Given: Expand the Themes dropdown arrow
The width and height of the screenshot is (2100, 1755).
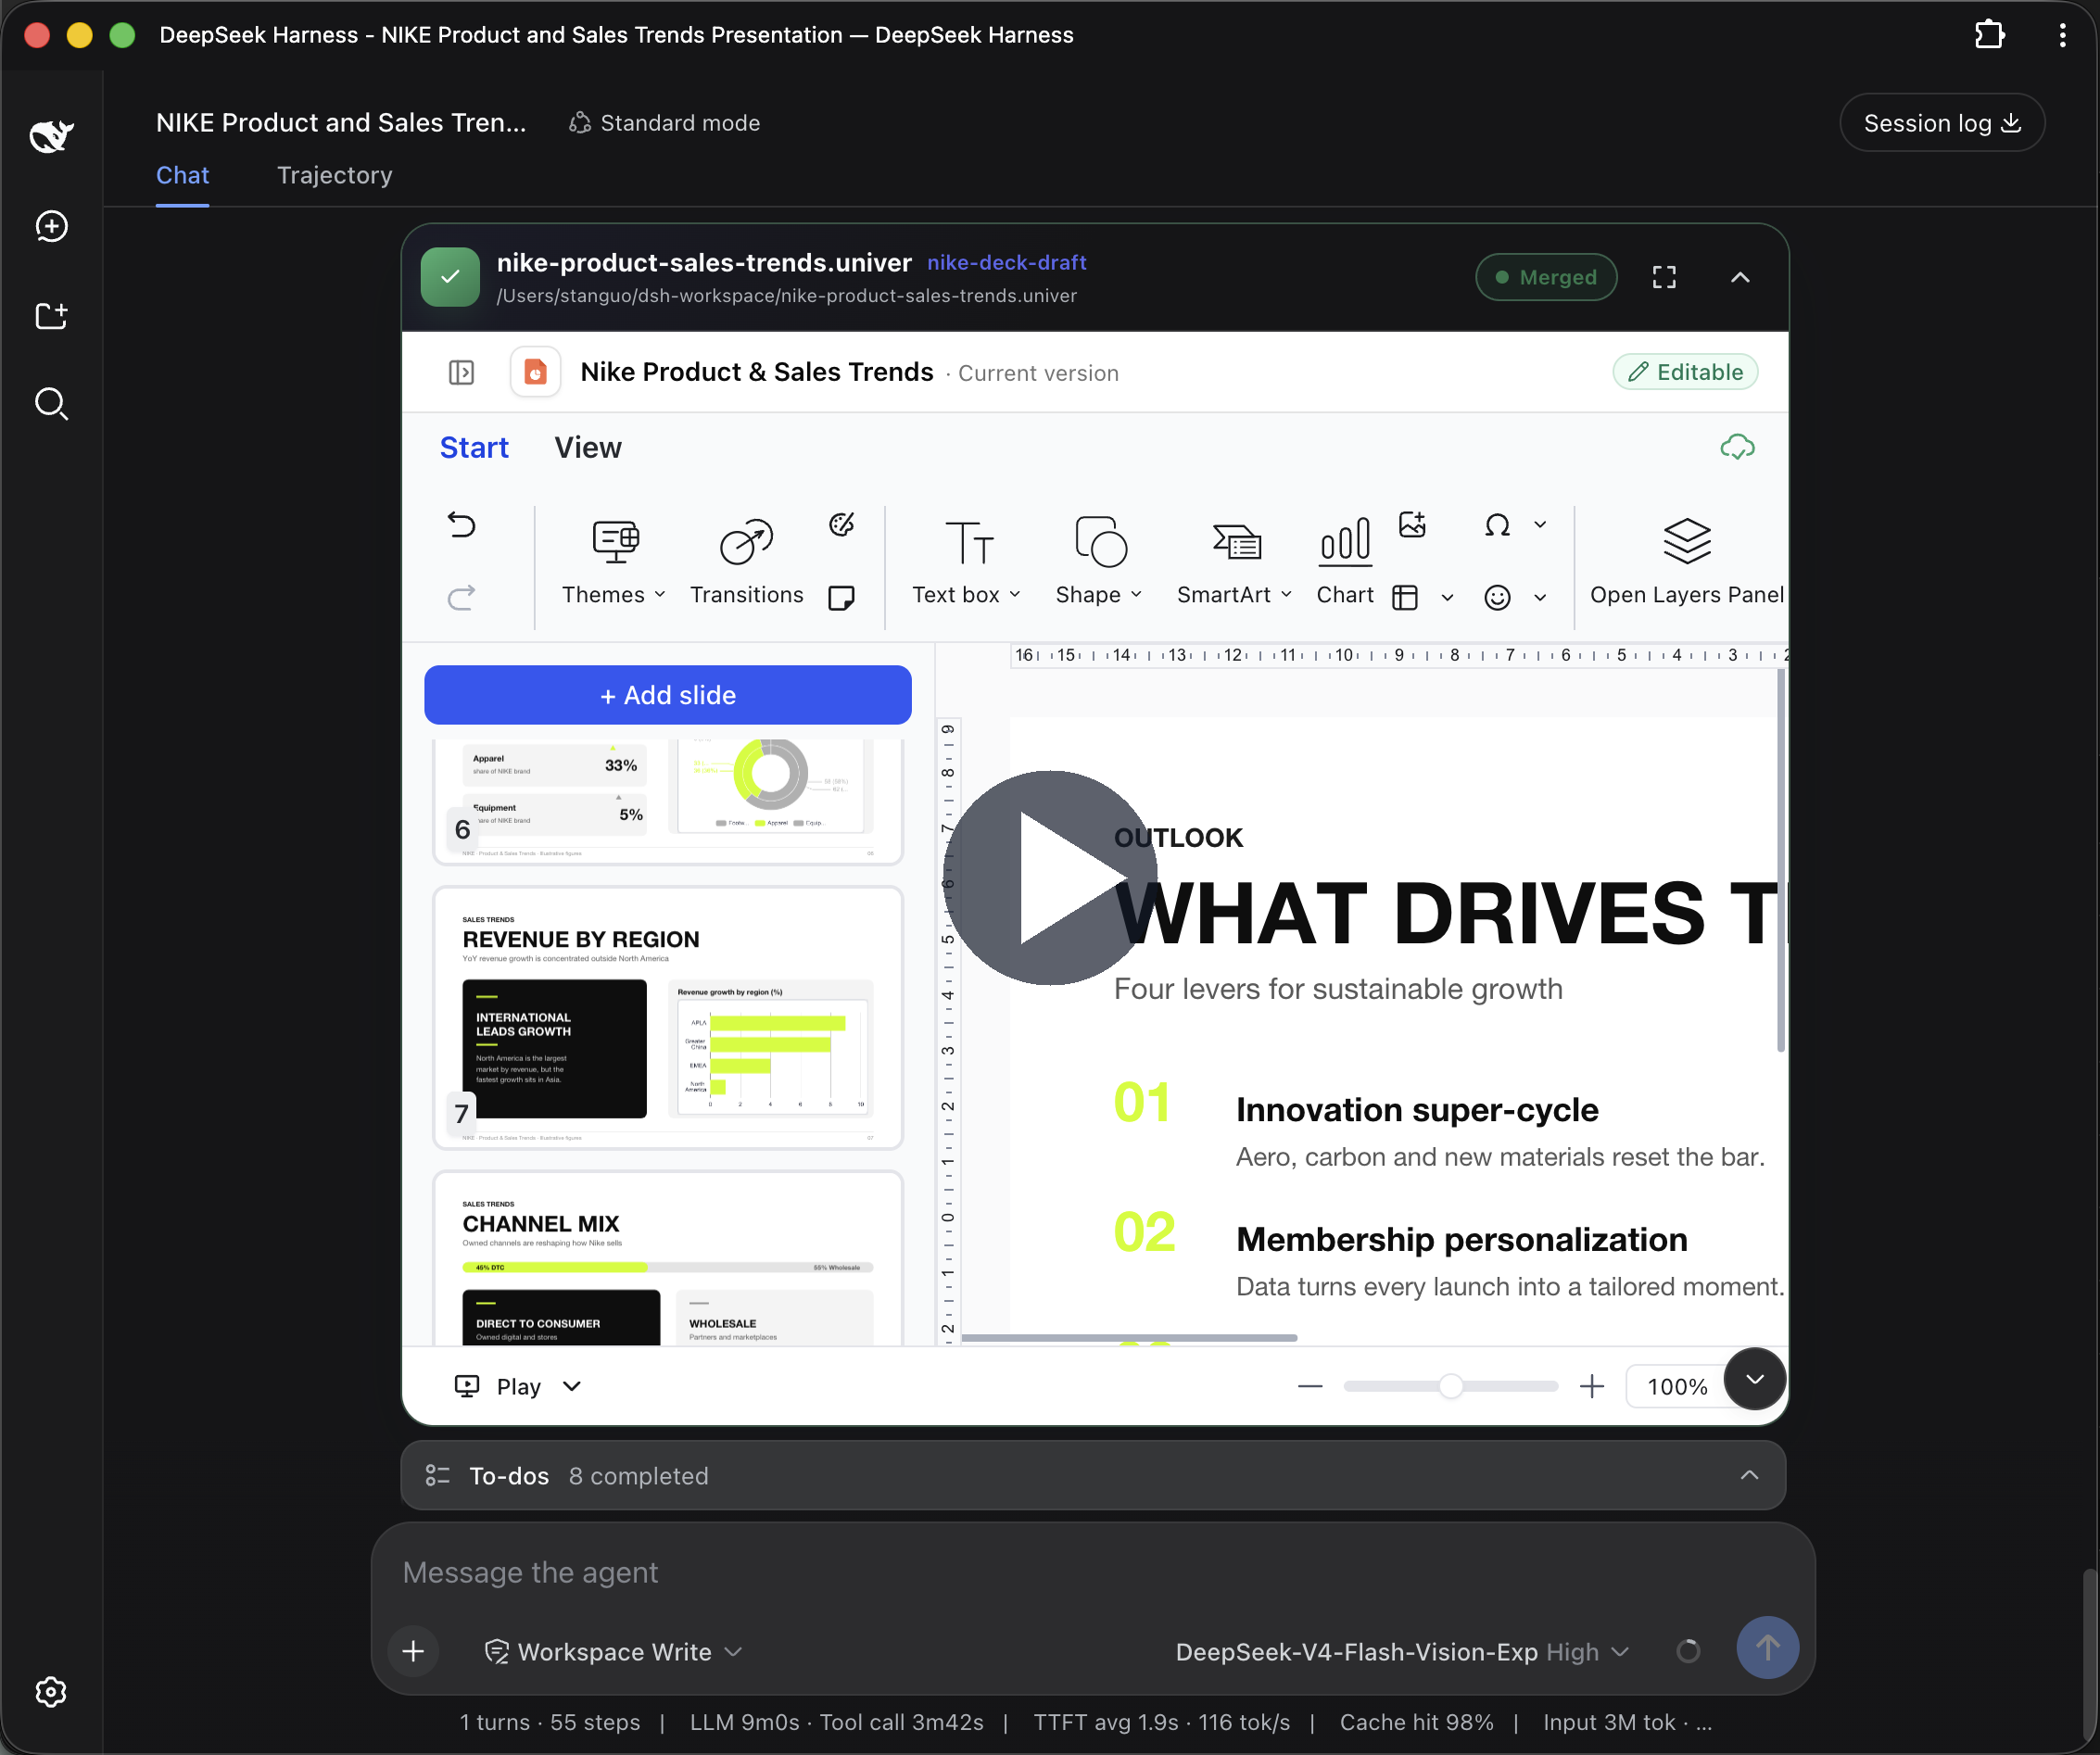Looking at the screenshot, I should tap(660, 594).
